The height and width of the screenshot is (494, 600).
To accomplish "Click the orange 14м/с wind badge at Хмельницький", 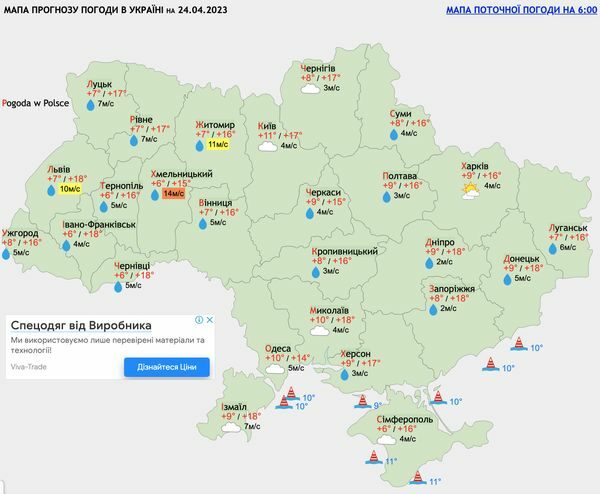I will (173, 194).
